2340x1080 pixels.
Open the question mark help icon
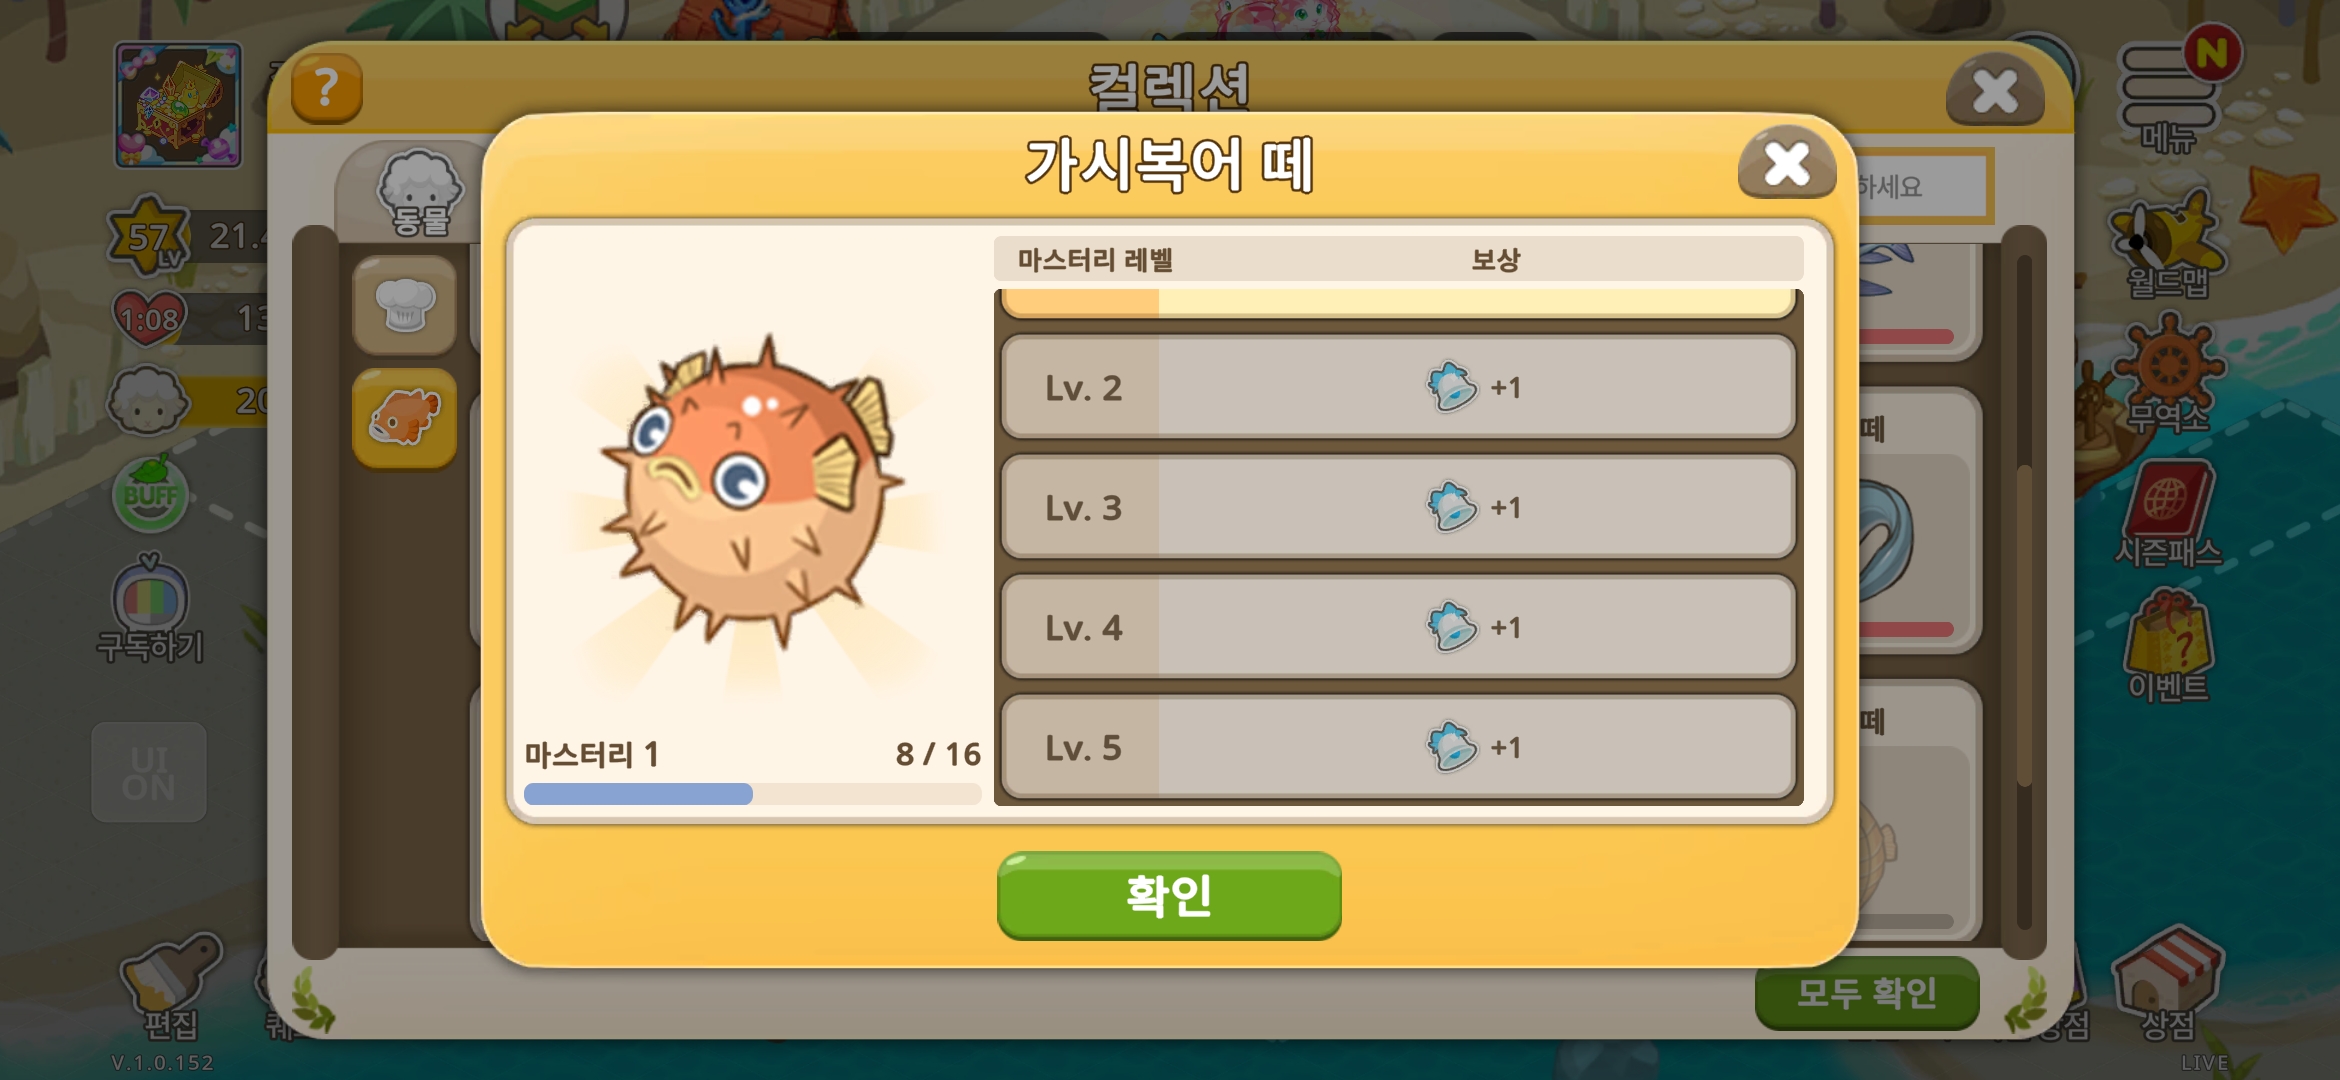click(326, 88)
